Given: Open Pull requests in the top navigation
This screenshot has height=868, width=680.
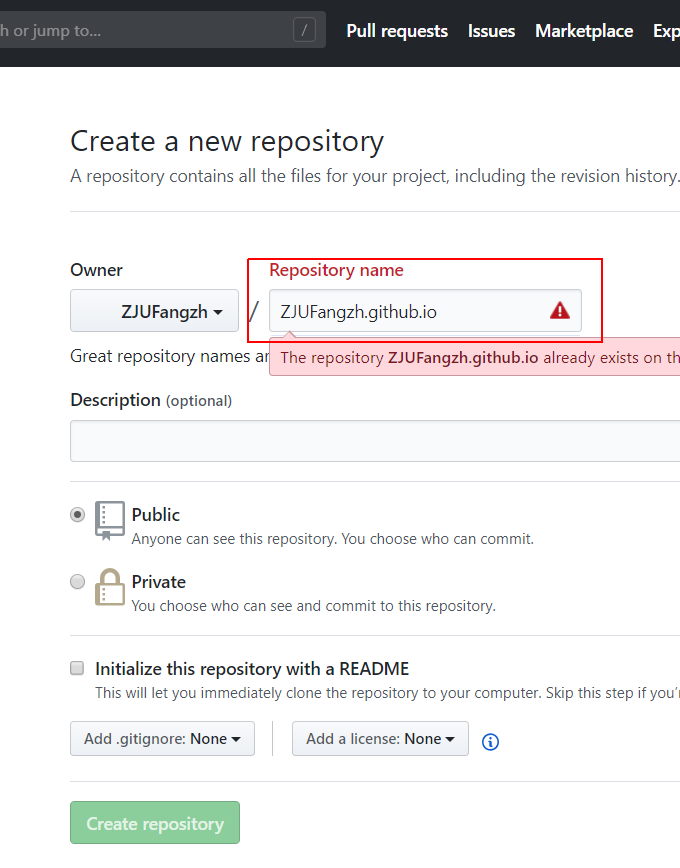Looking at the screenshot, I should (397, 31).
